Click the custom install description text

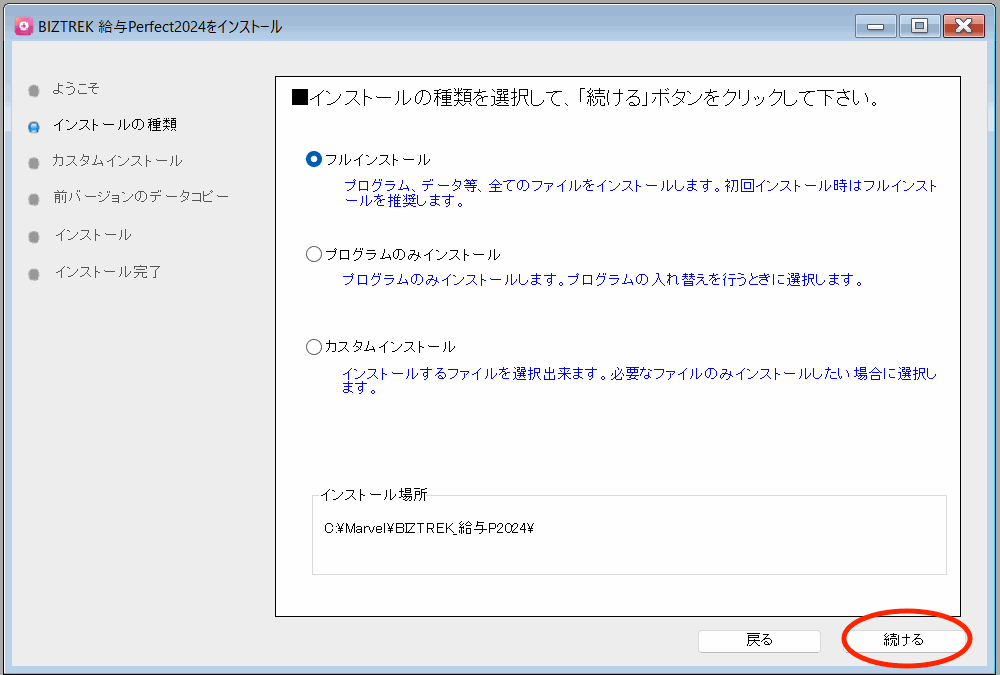(x=639, y=380)
